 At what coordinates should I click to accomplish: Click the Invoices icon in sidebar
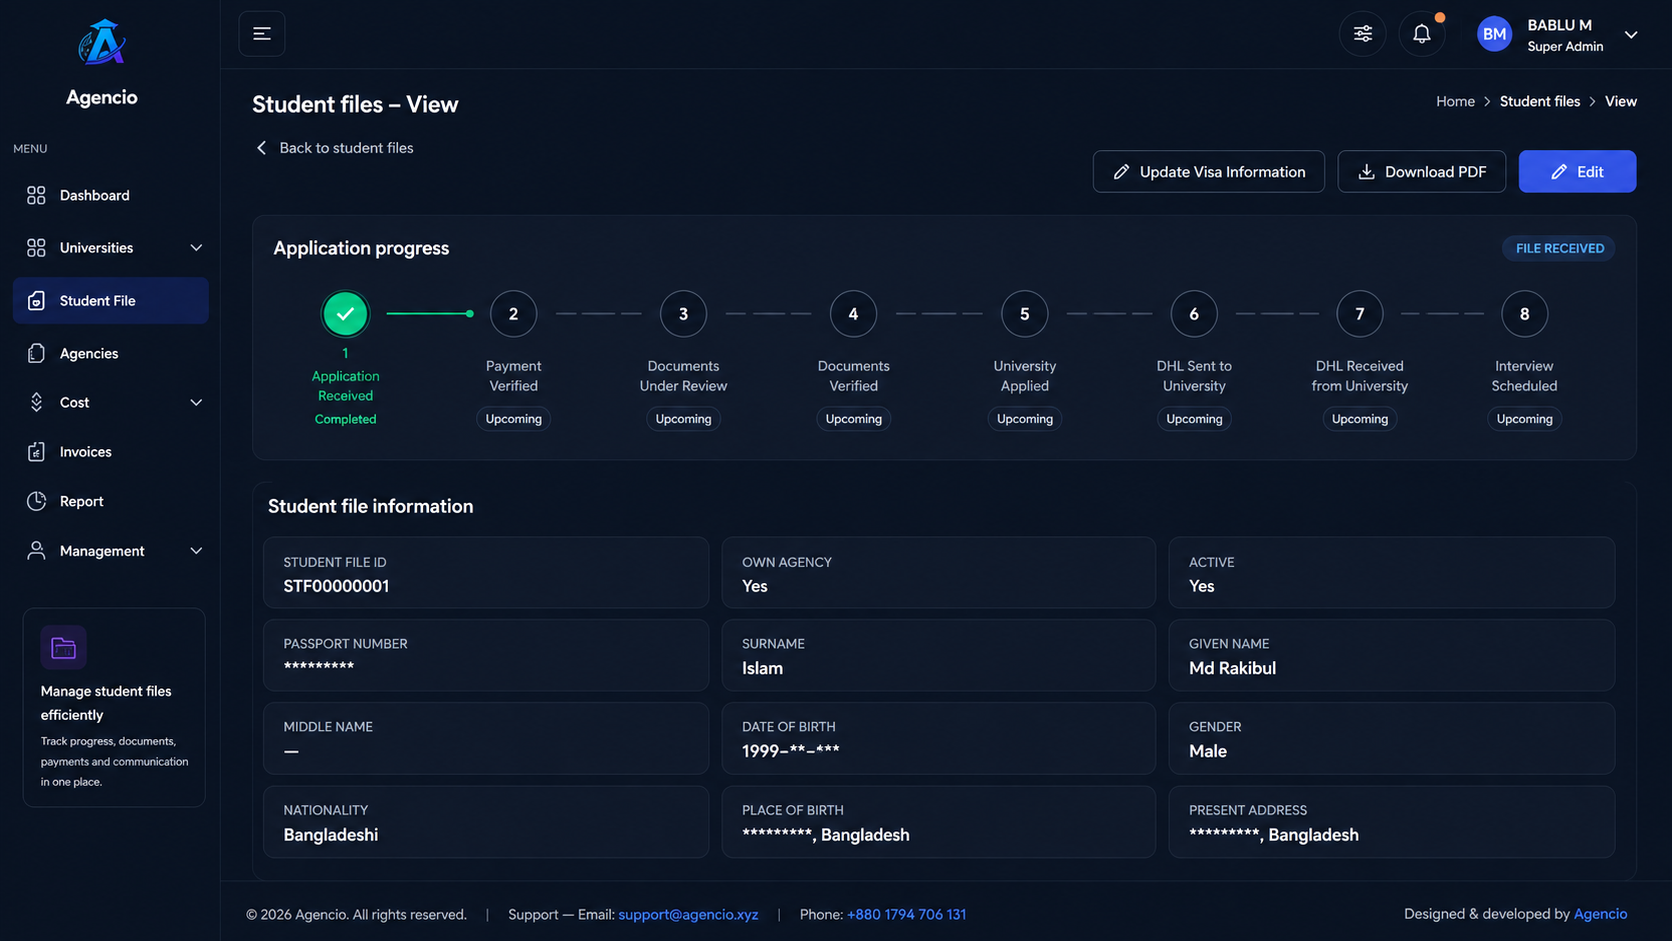(x=36, y=452)
